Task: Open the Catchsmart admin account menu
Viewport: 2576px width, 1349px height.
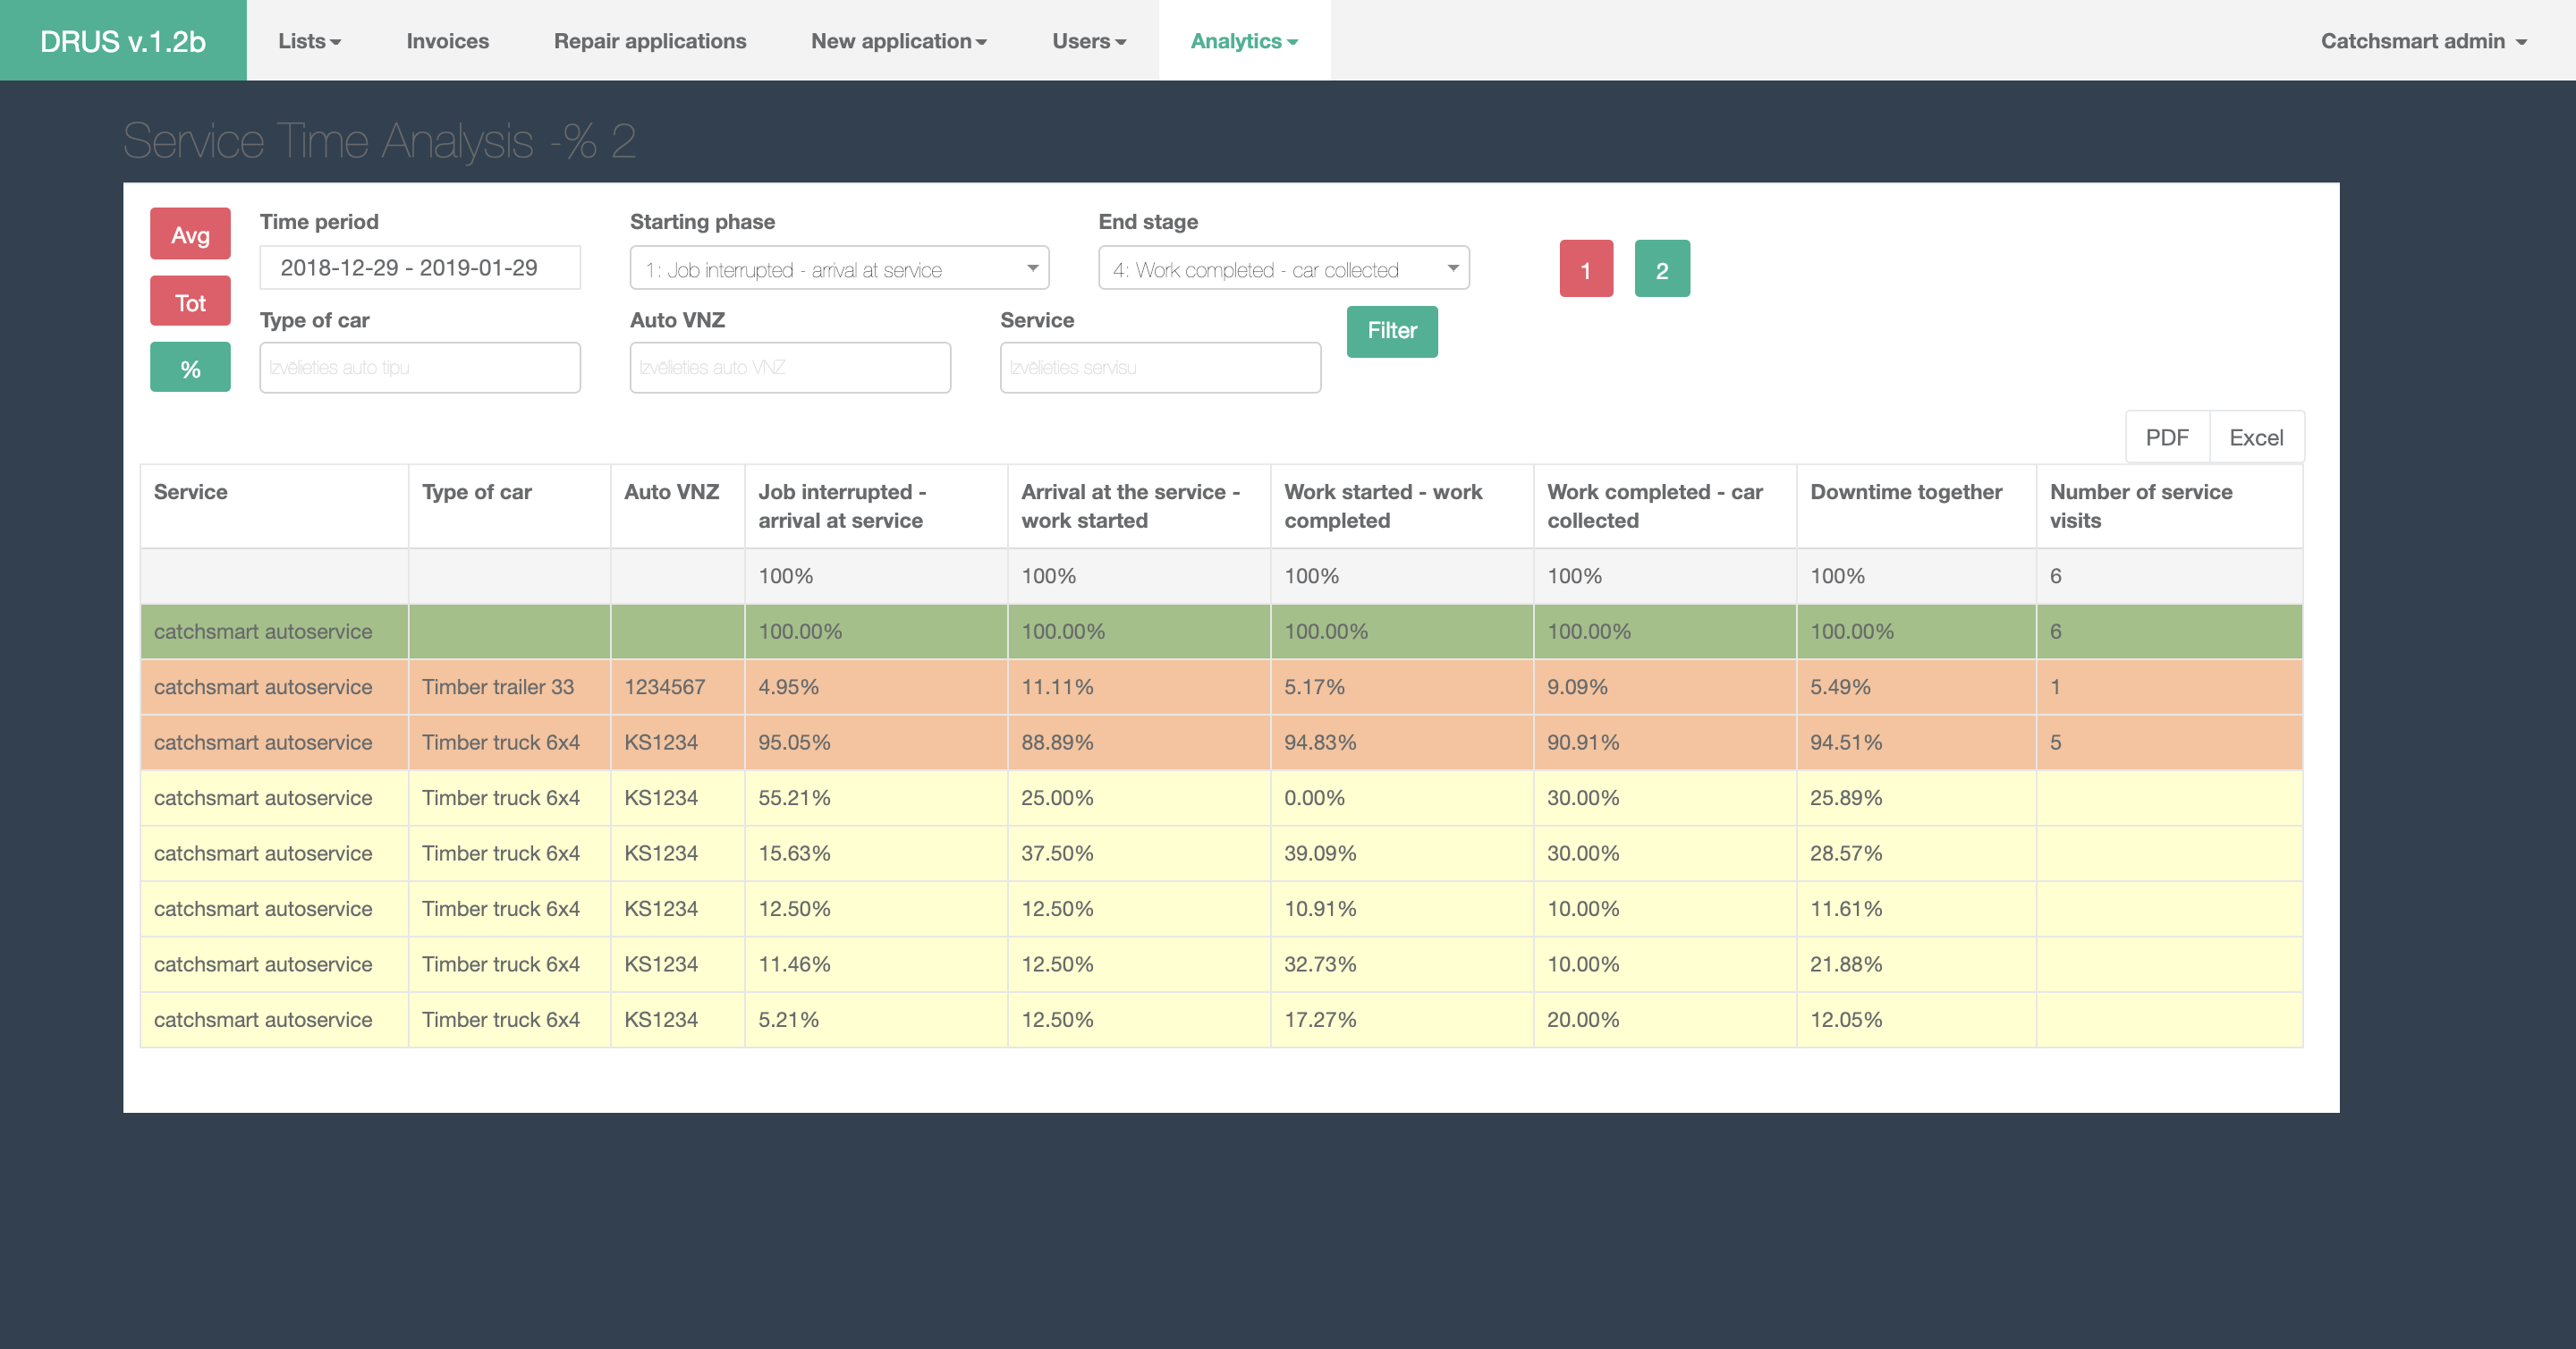Action: pyautogui.click(x=2423, y=41)
